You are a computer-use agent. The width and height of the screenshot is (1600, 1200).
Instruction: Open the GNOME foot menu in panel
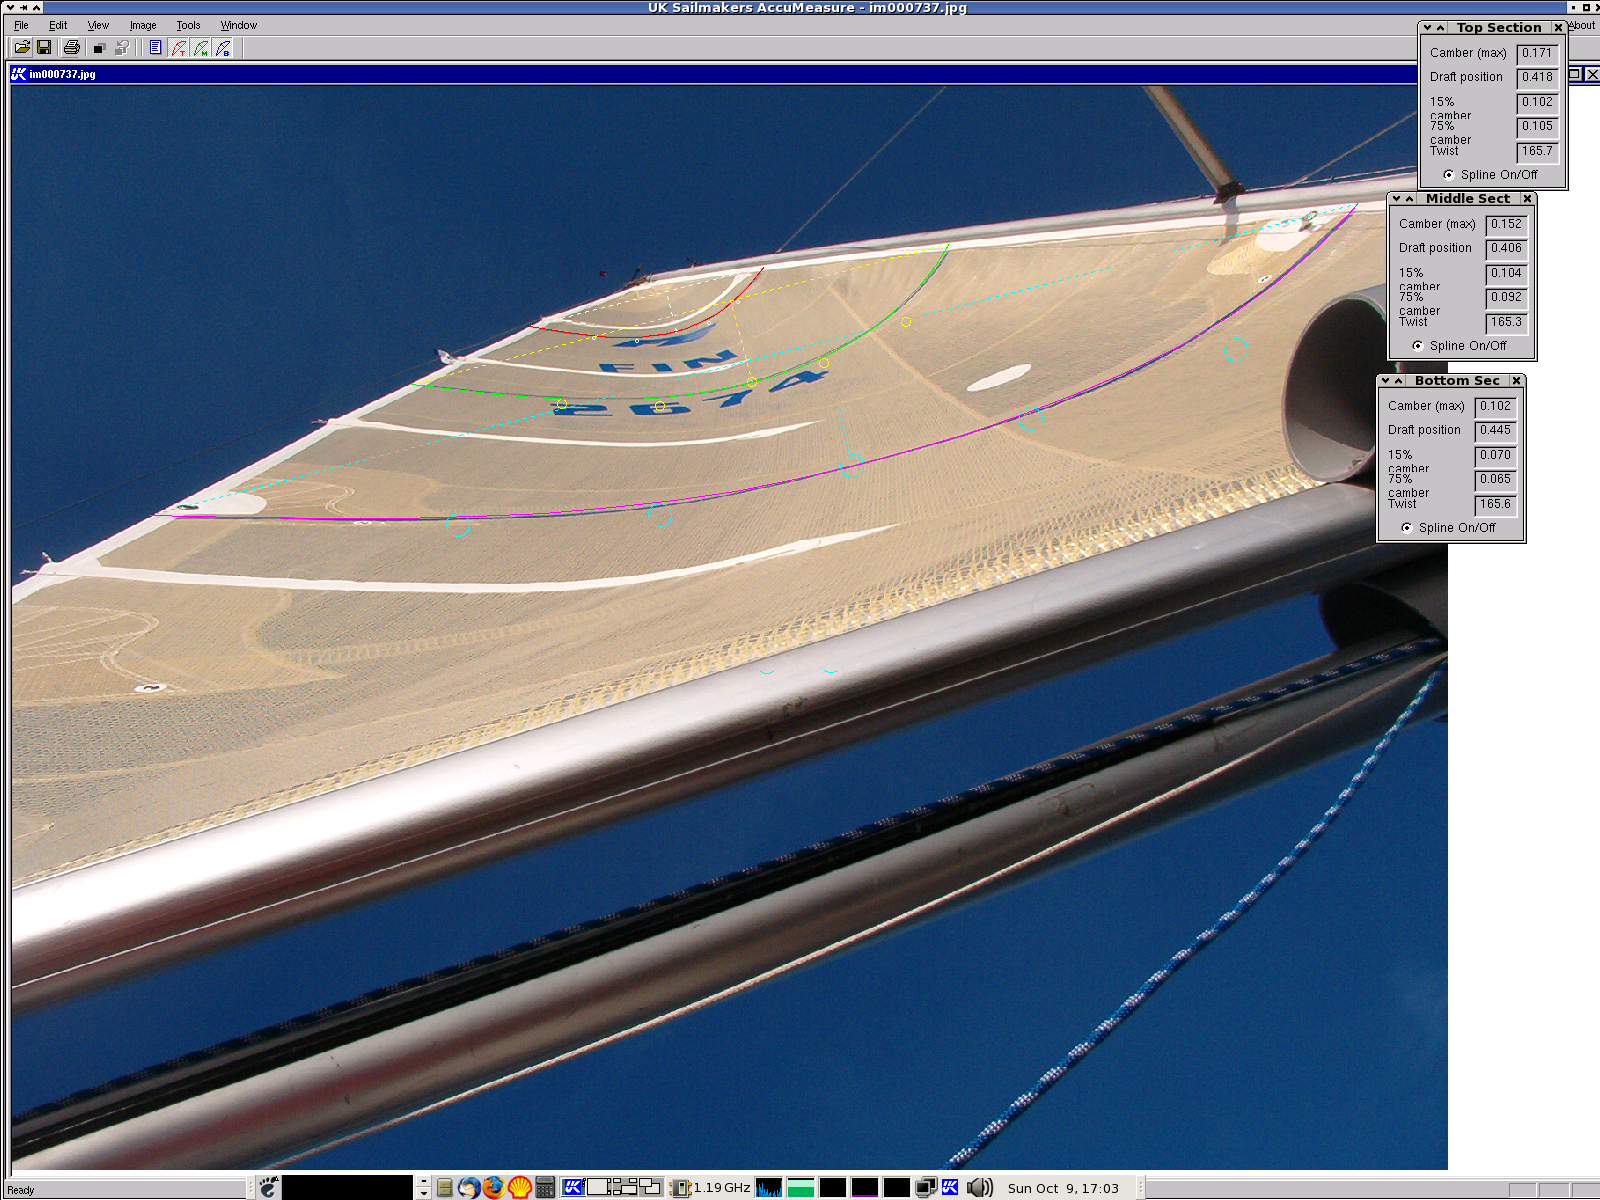pyautogui.click(x=268, y=1187)
